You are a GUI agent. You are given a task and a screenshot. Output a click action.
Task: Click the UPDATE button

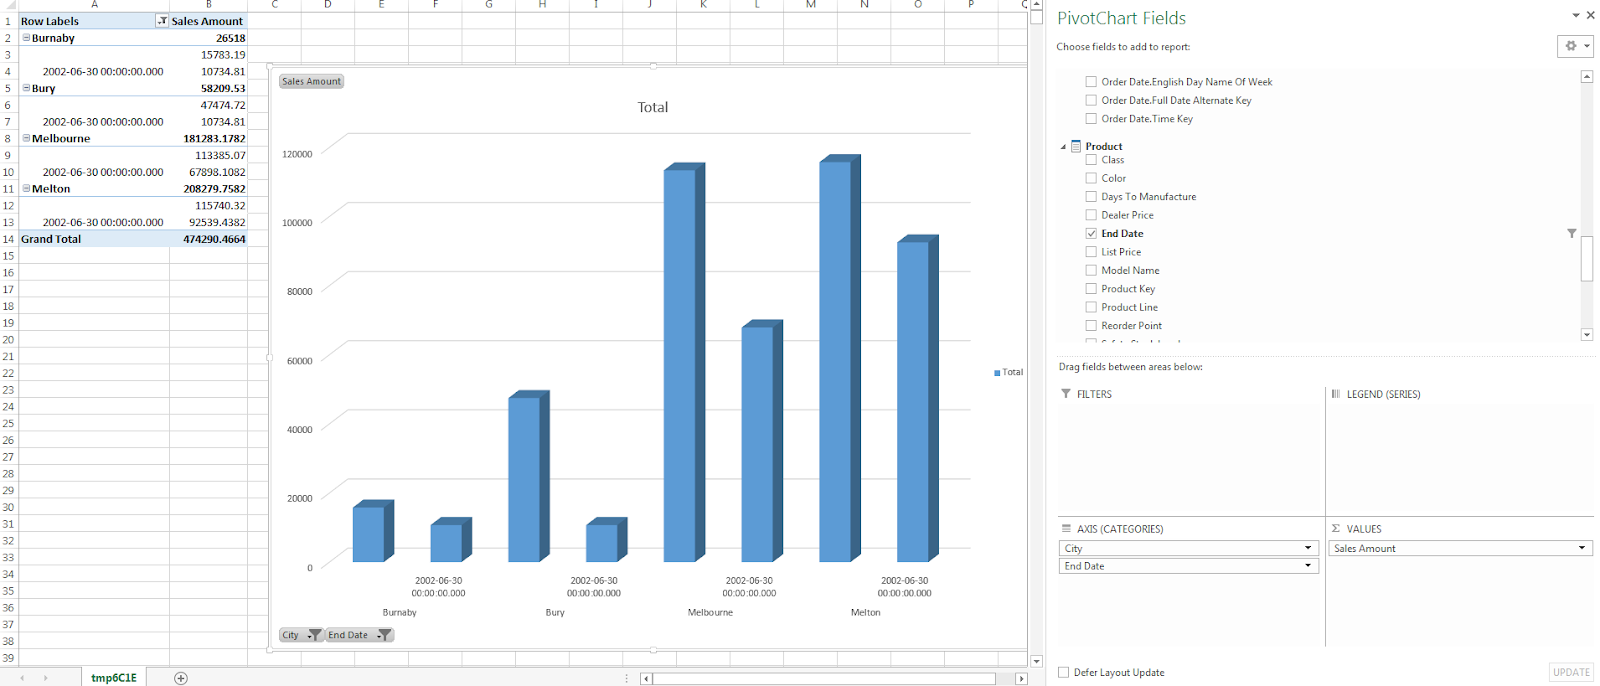click(x=1571, y=672)
